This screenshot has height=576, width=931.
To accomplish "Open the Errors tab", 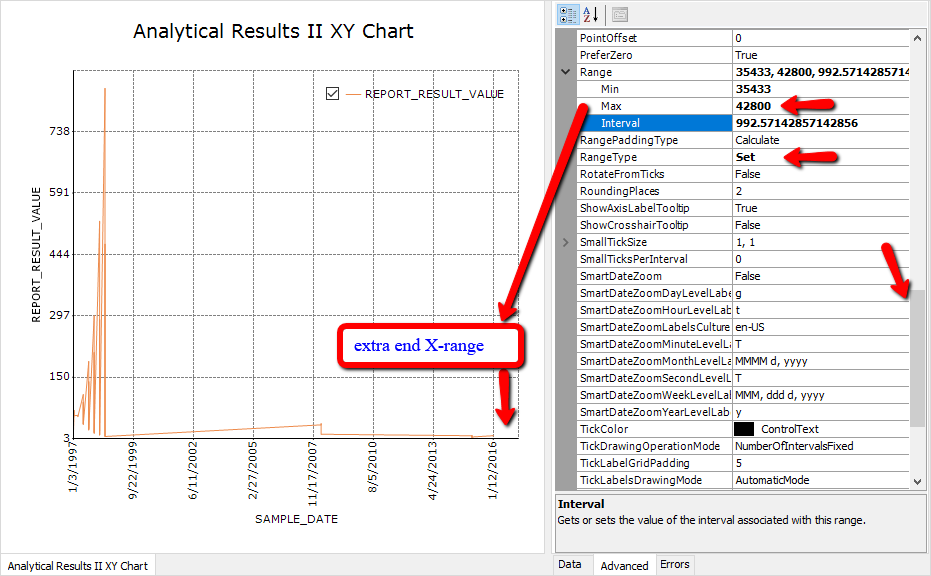I will coord(674,565).
